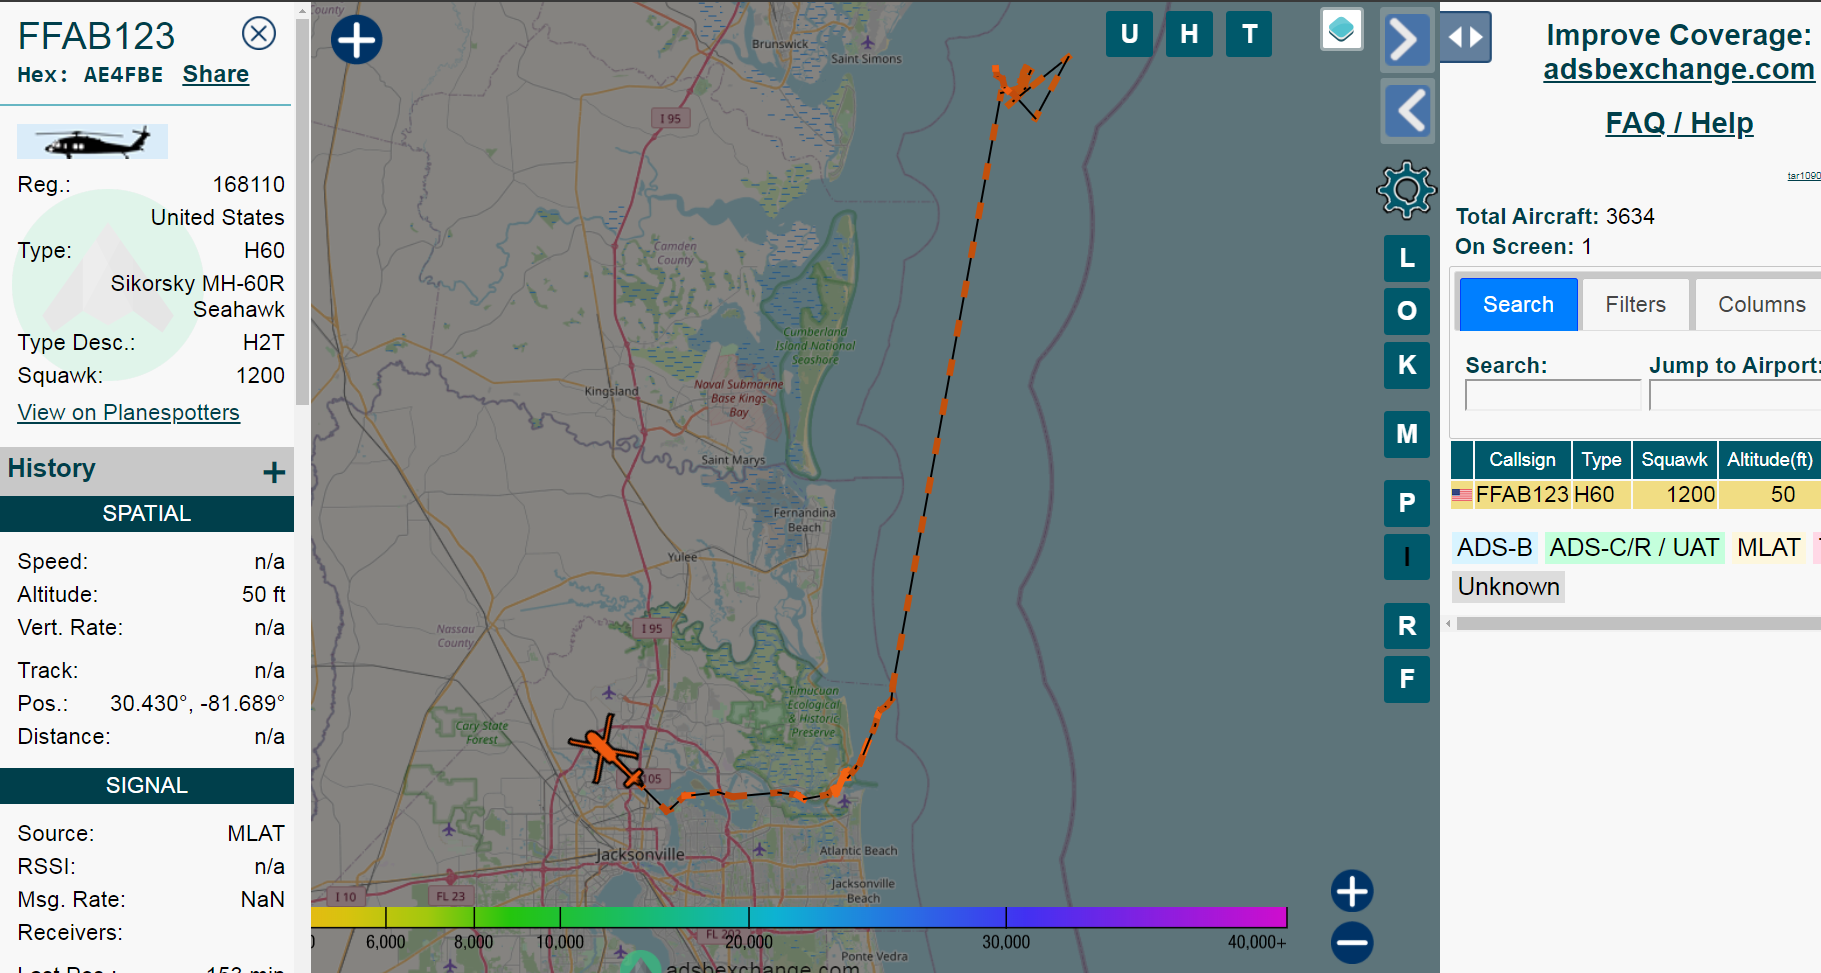Screen dimensions: 1821x973
Task: Sort table by Altitude(ft) column
Action: pyautogui.click(x=1769, y=460)
